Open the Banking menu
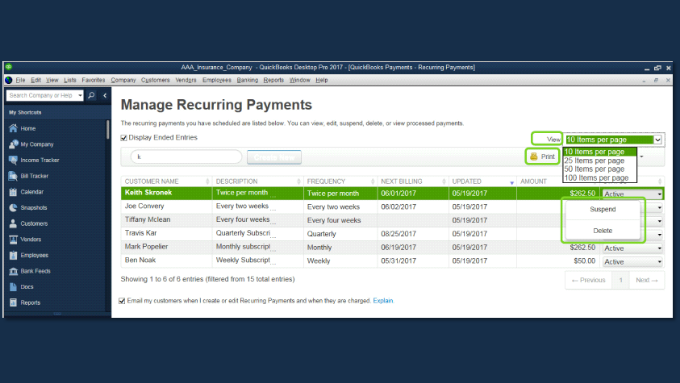This screenshot has height=383, width=680. [247, 80]
